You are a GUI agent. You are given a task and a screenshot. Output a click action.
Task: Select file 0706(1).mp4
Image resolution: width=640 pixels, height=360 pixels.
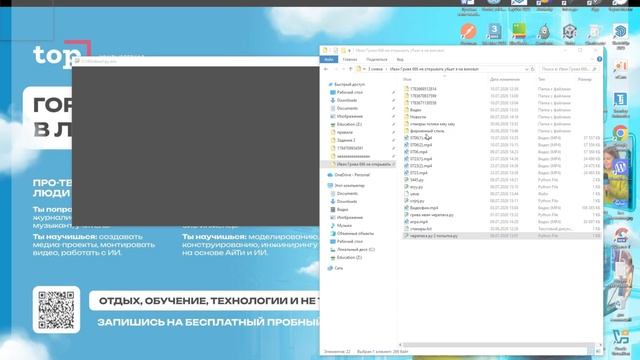point(420,138)
